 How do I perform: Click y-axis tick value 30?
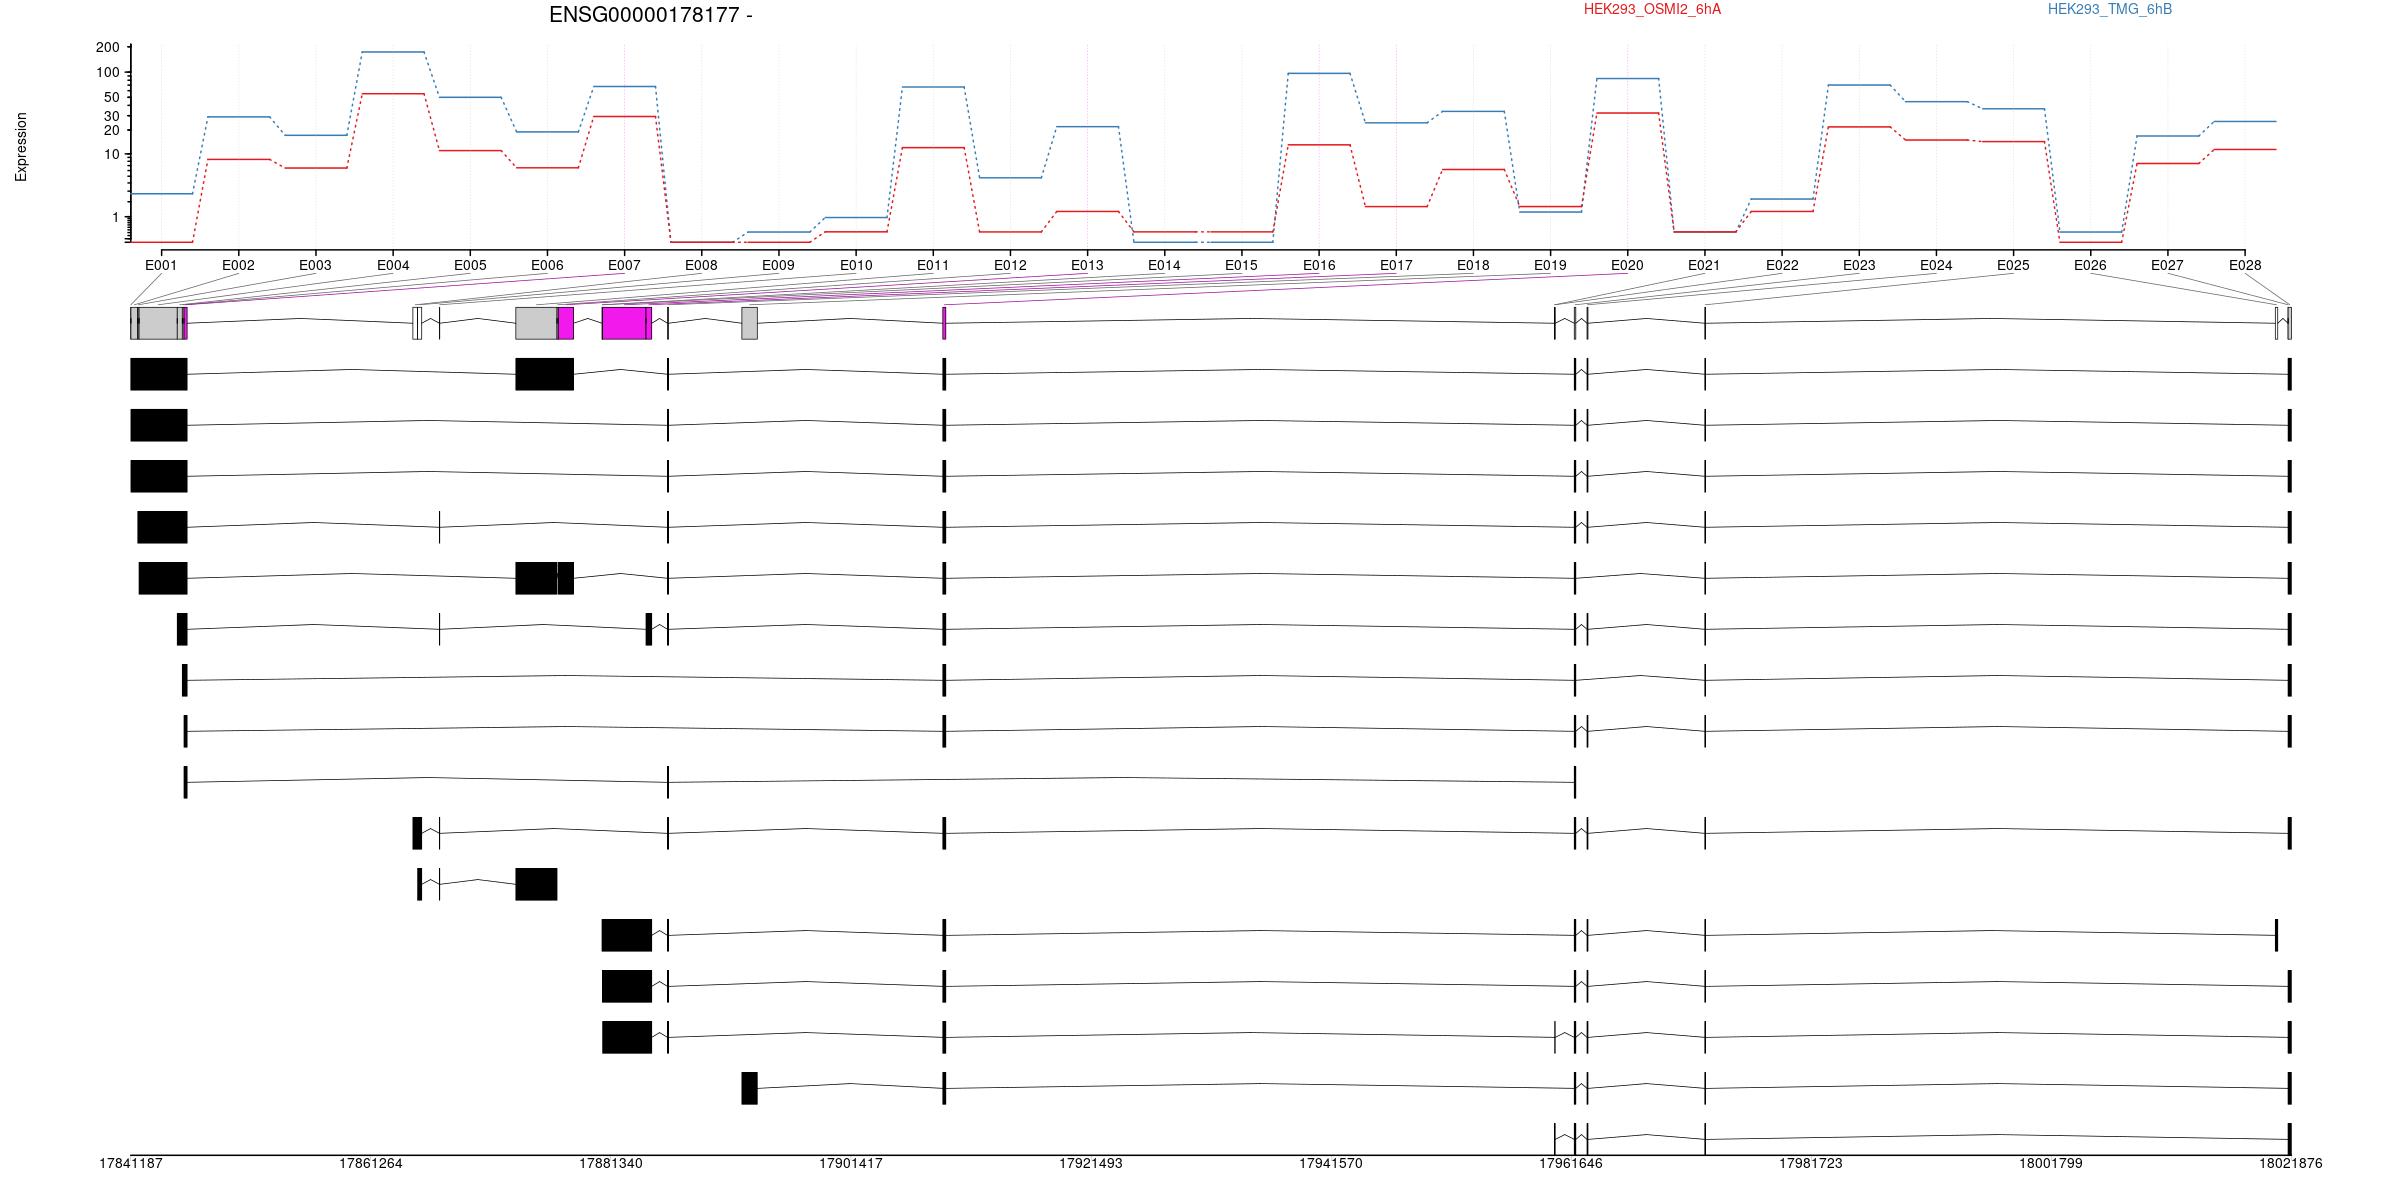(112, 116)
